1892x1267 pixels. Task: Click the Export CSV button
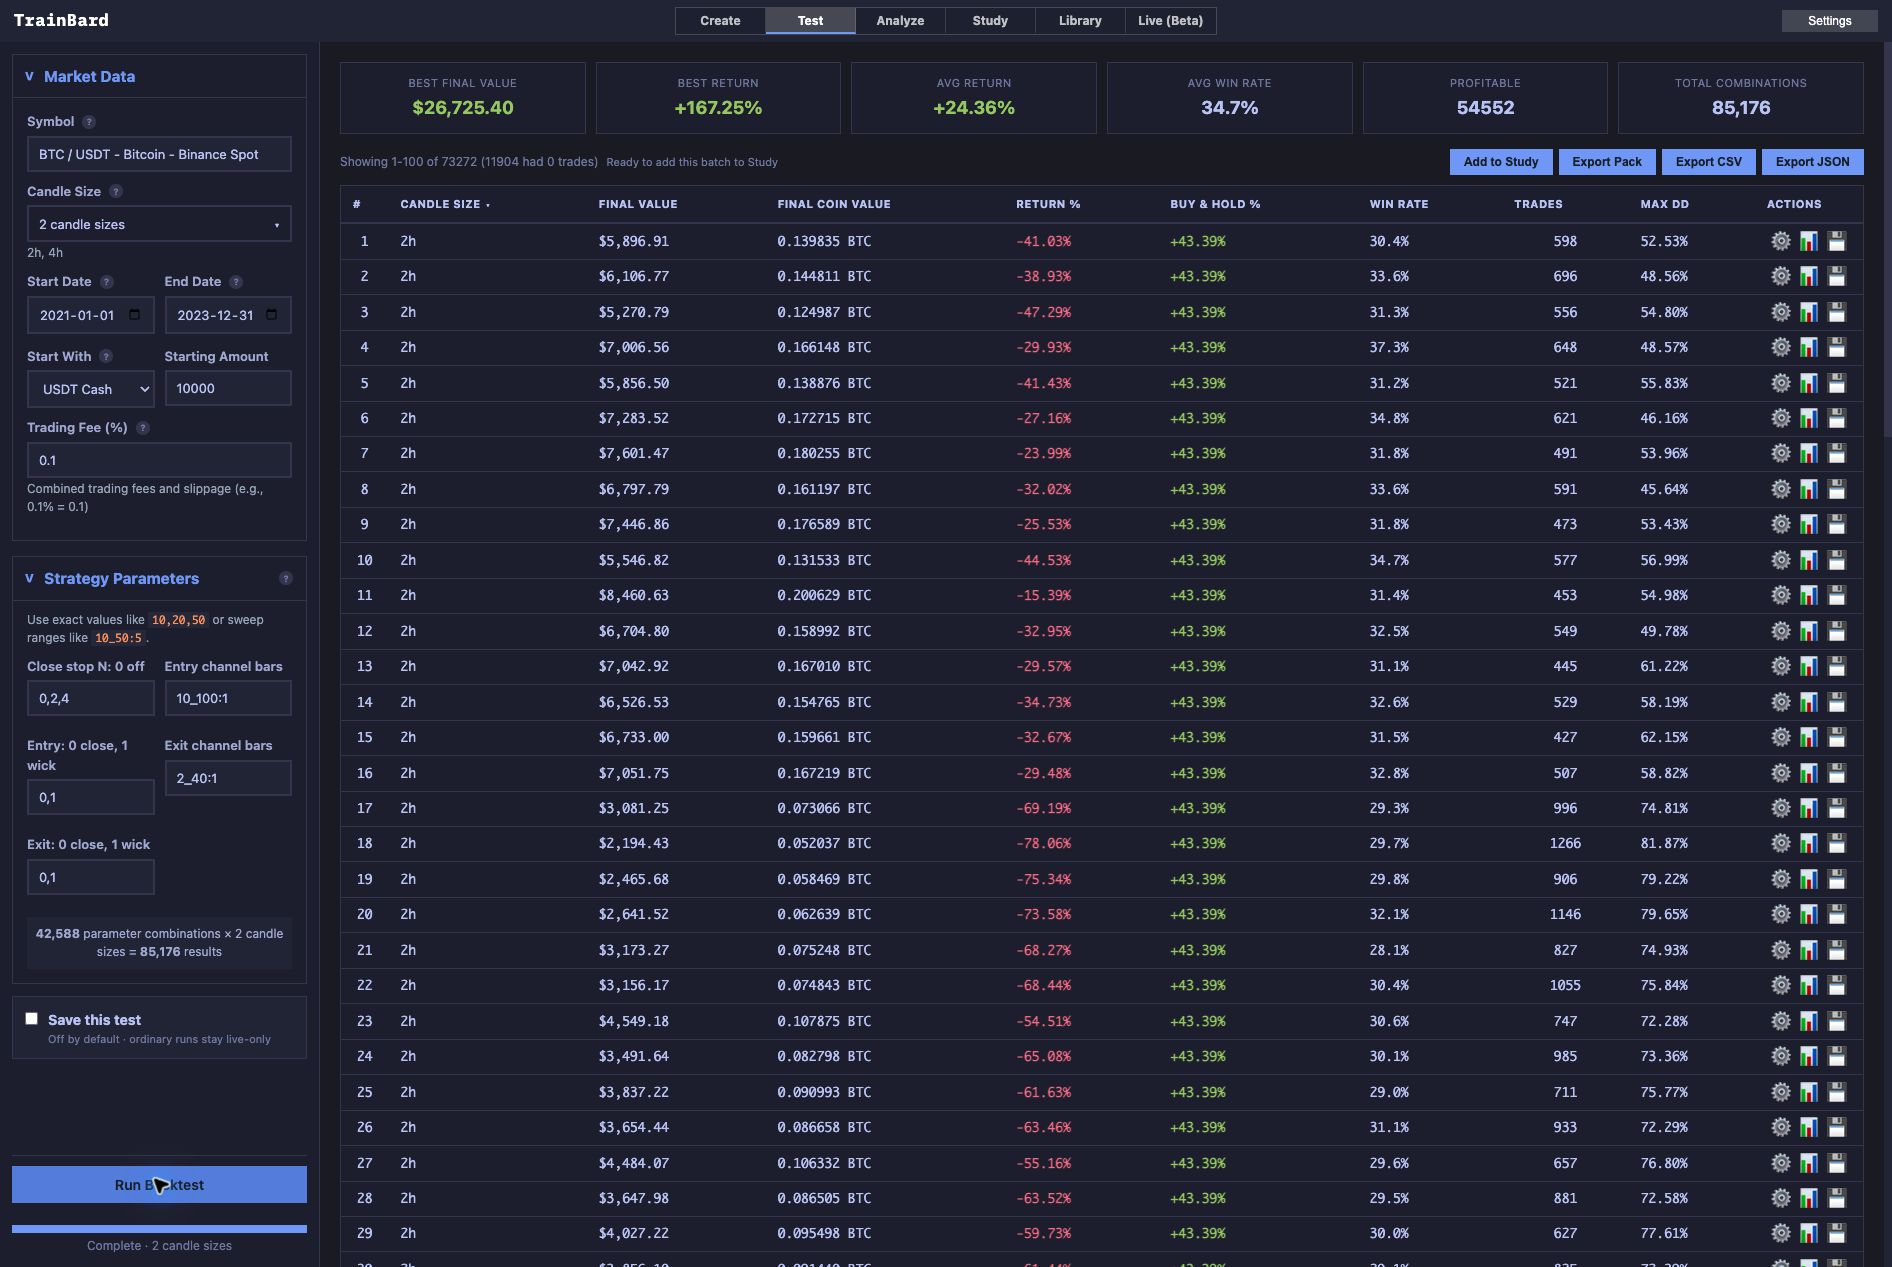tap(1708, 162)
